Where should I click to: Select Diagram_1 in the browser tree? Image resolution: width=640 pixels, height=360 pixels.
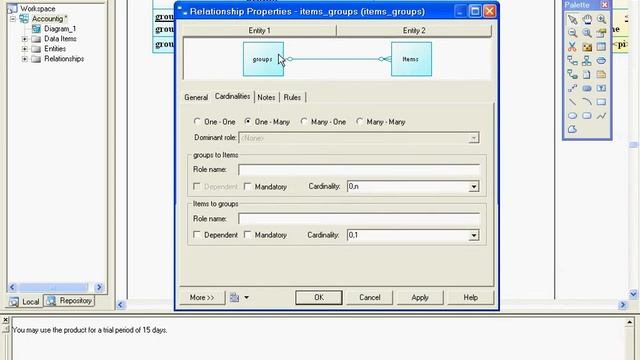click(60, 29)
